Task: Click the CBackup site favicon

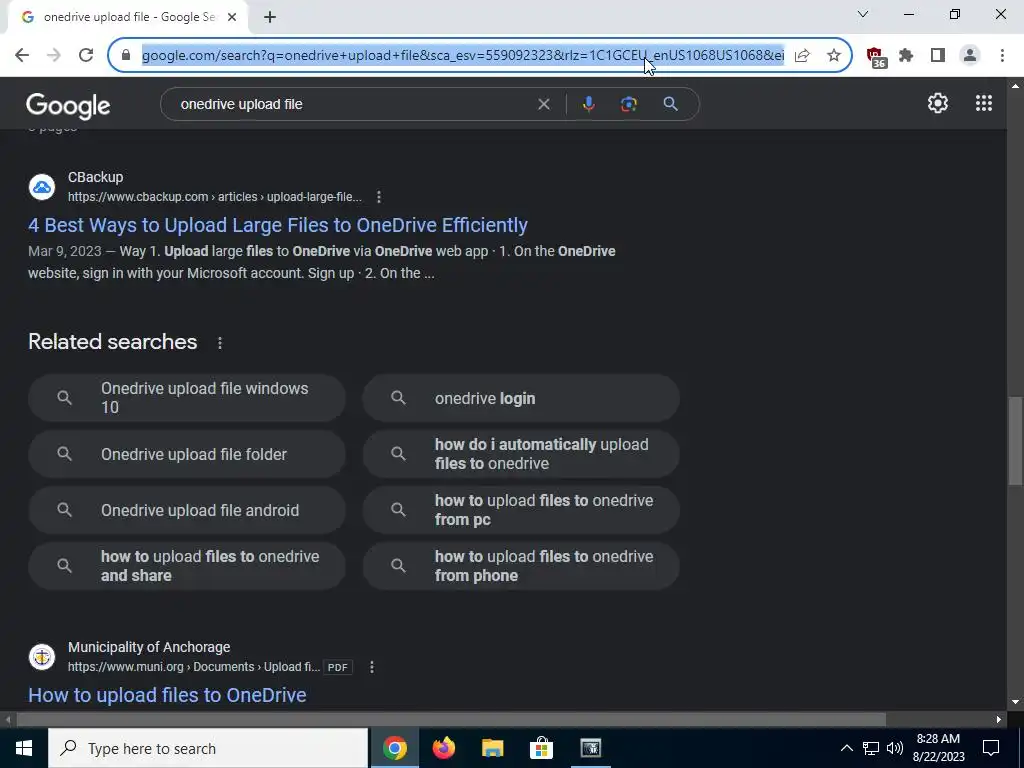Action: tap(42, 187)
